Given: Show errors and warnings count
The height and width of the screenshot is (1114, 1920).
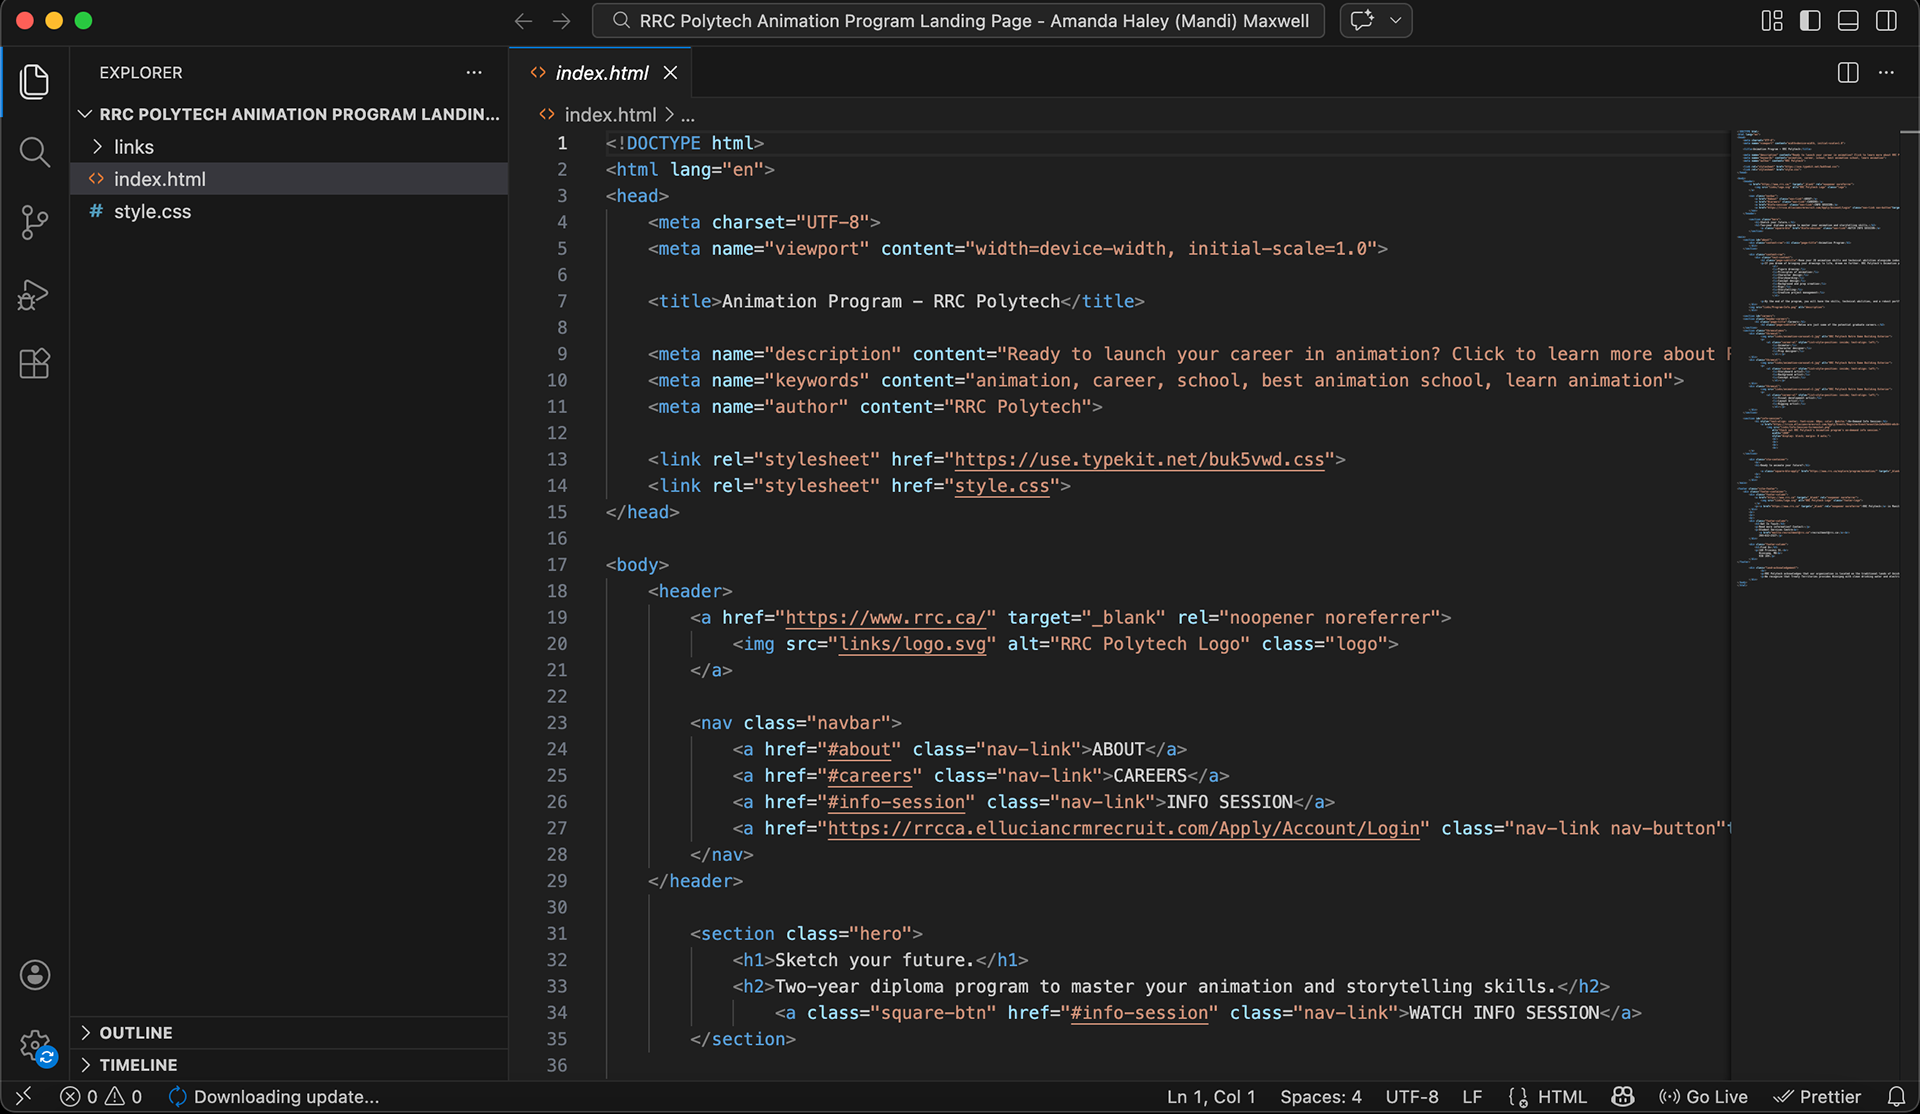Looking at the screenshot, I should (101, 1097).
